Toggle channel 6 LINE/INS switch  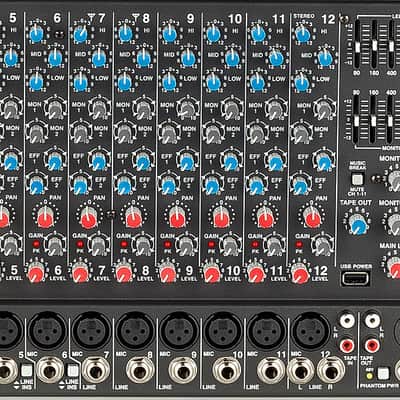73,371
